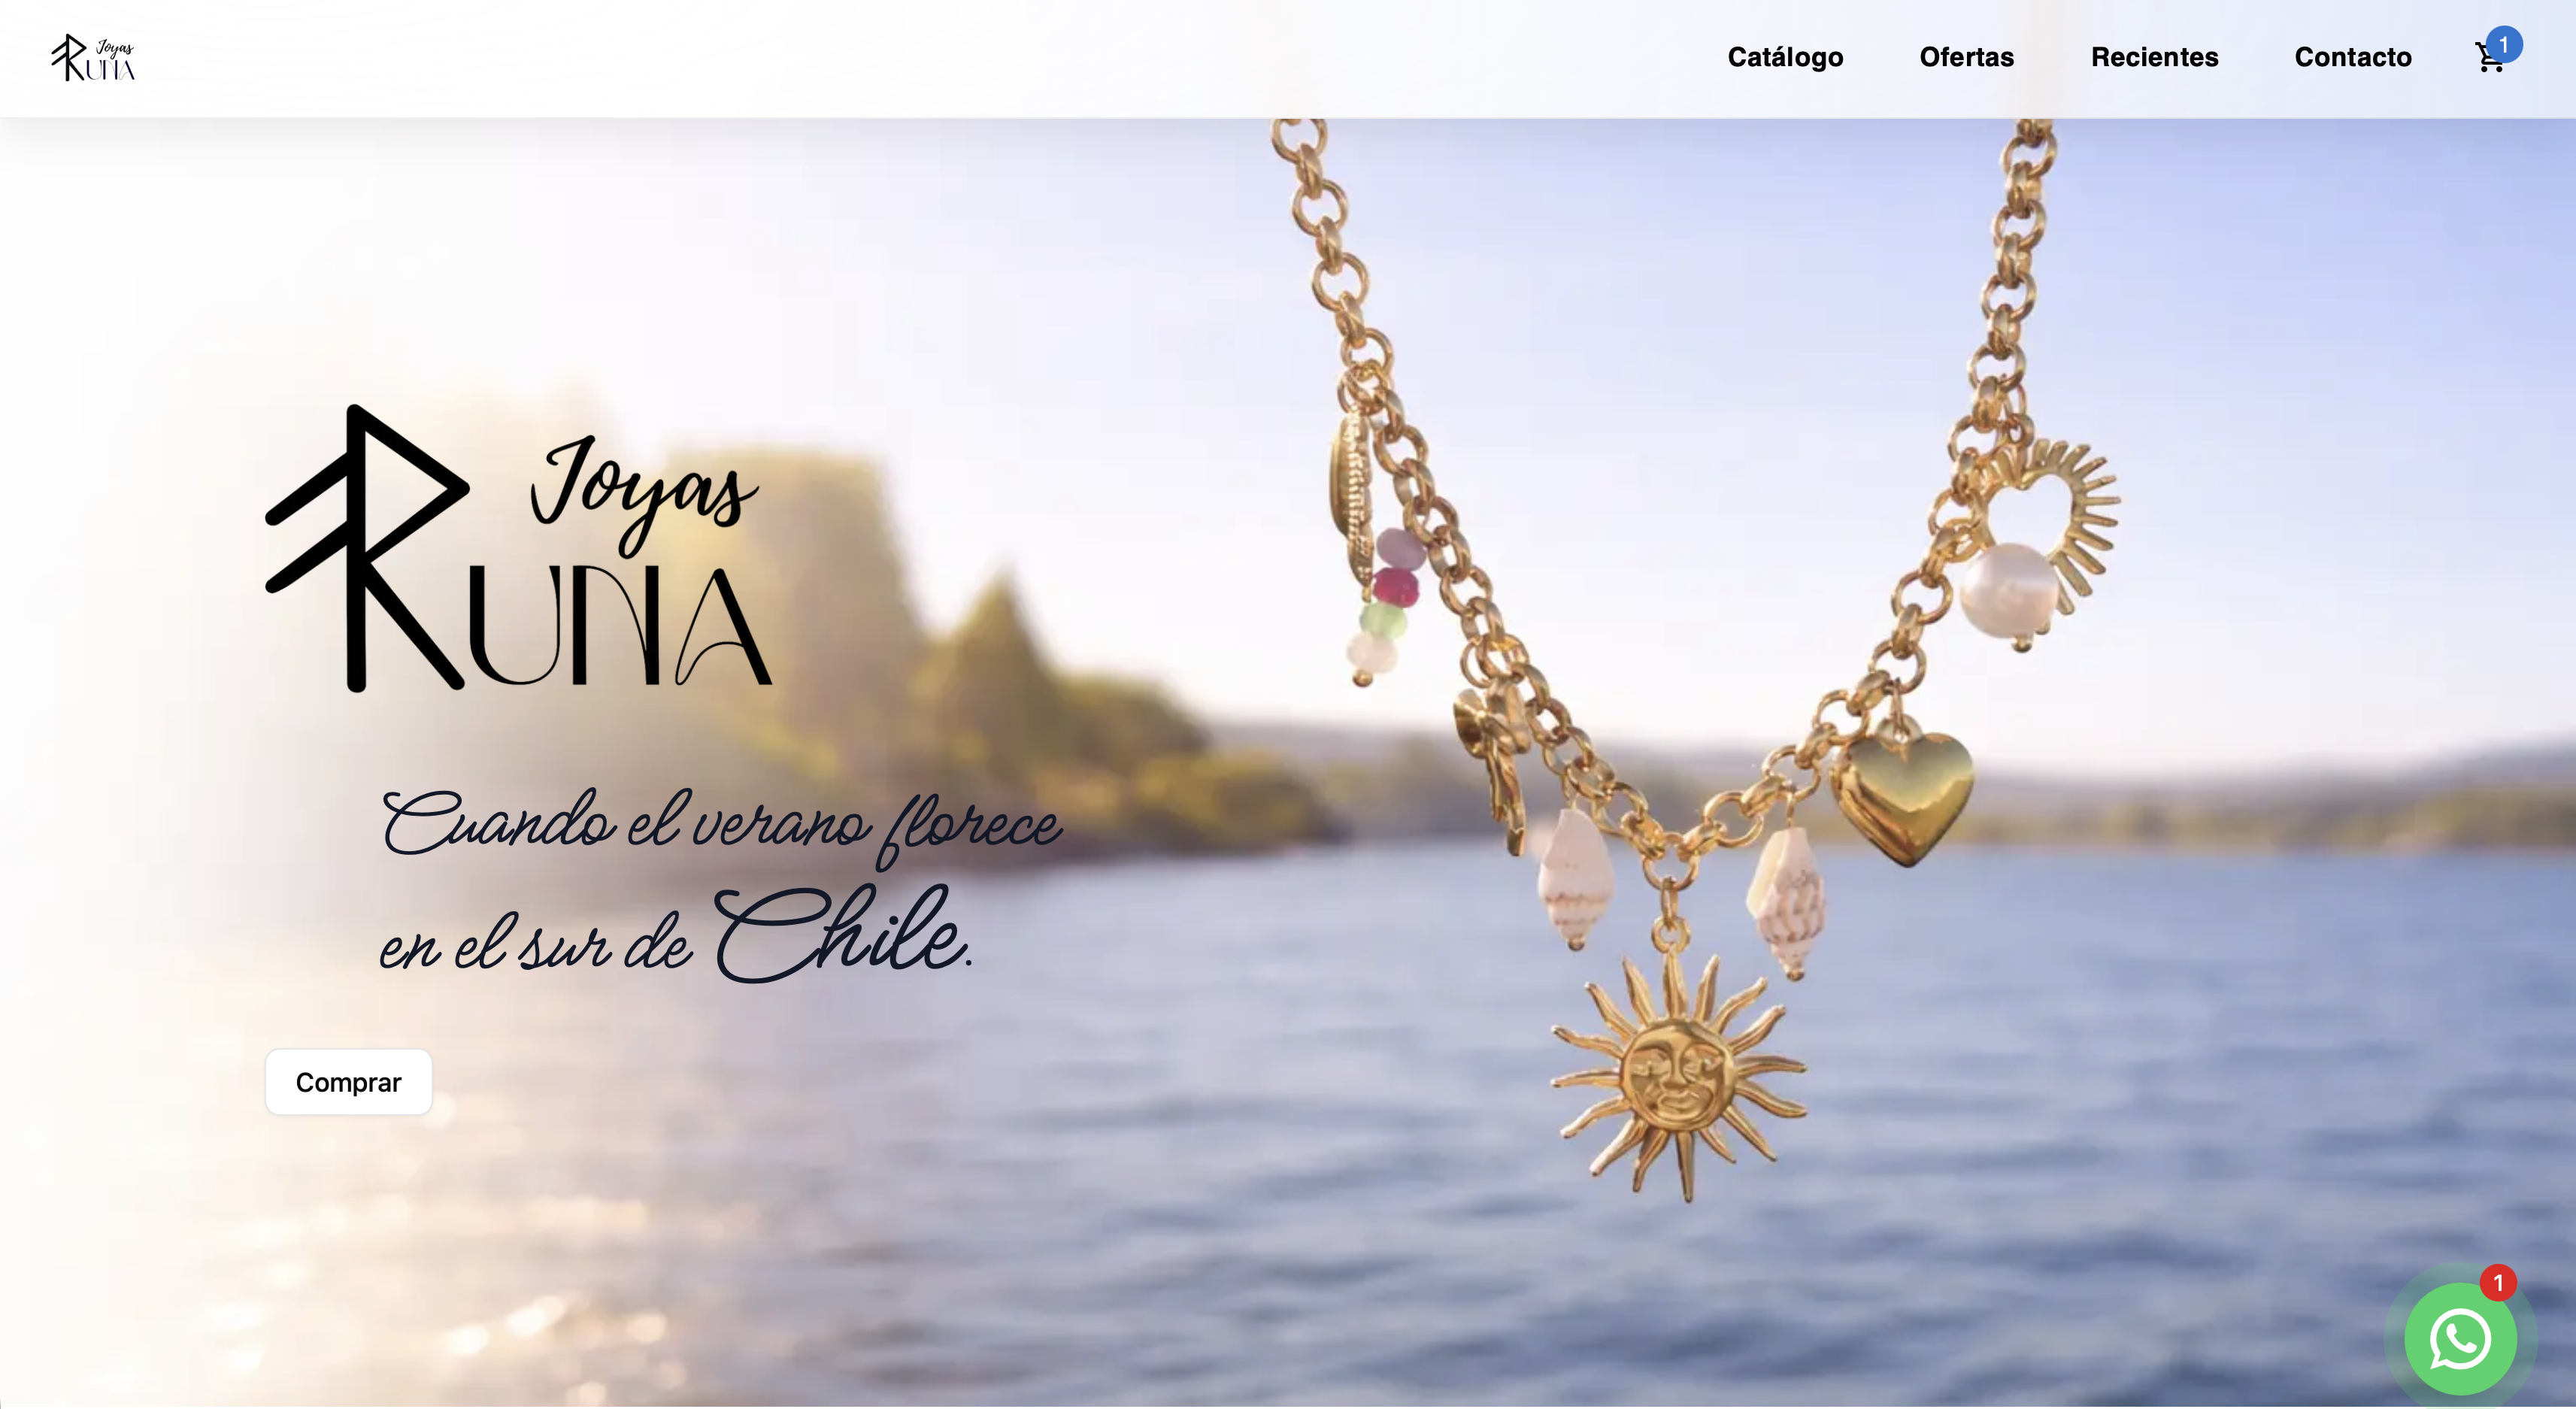This screenshot has height=1409, width=2576.
Task: Open the WhatsApp chat bubble
Action: point(2460,1338)
